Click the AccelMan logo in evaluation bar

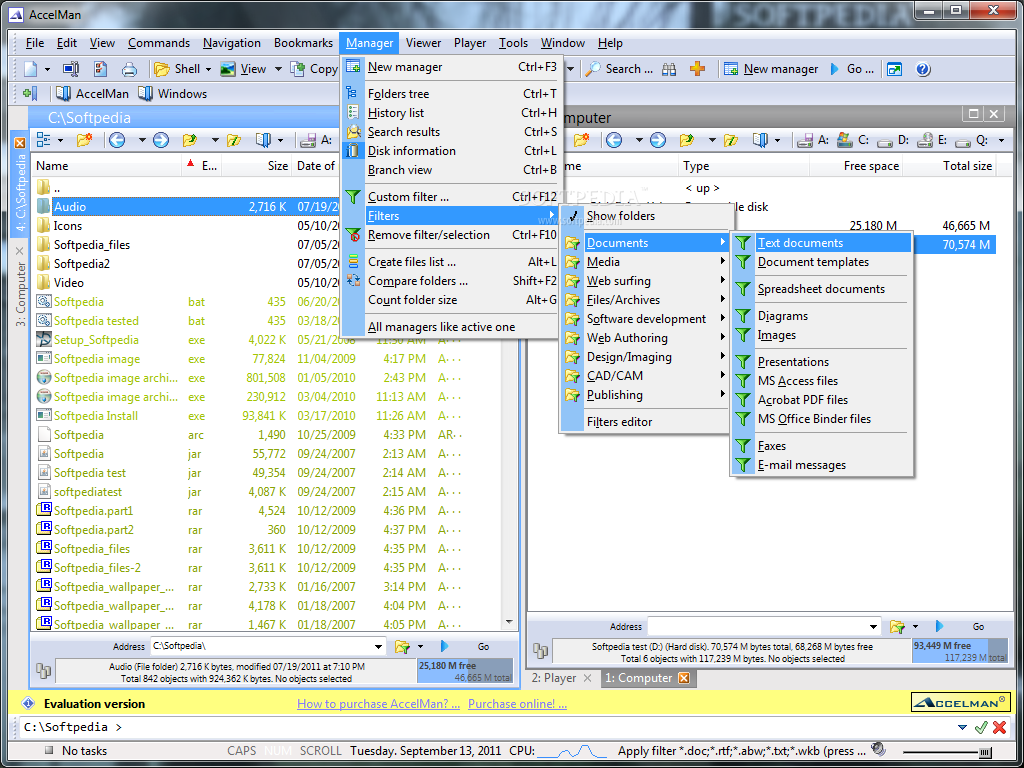coord(959,703)
